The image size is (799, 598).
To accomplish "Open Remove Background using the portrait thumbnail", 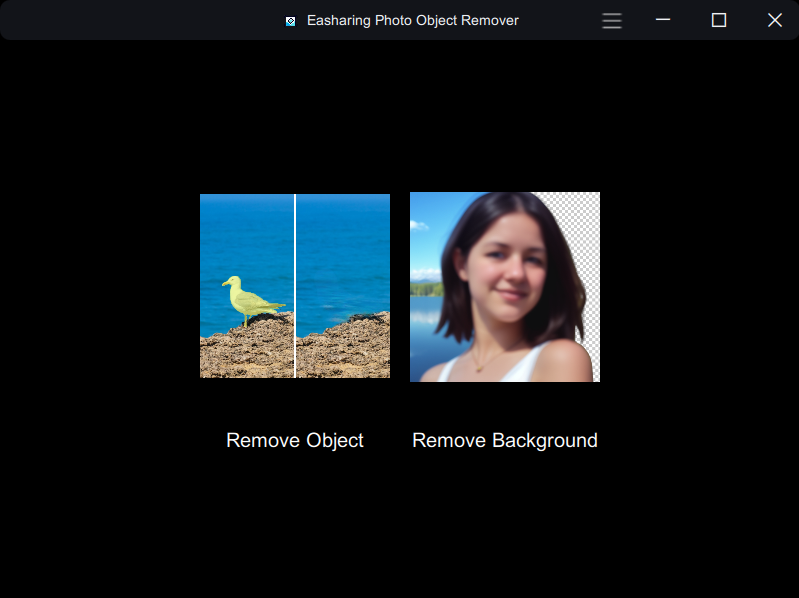I will pos(504,286).
